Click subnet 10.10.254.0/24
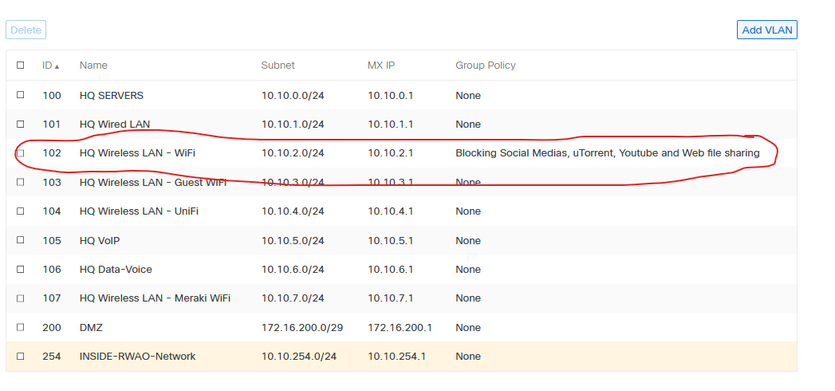The width and height of the screenshot is (835, 391). tap(299, 356)
